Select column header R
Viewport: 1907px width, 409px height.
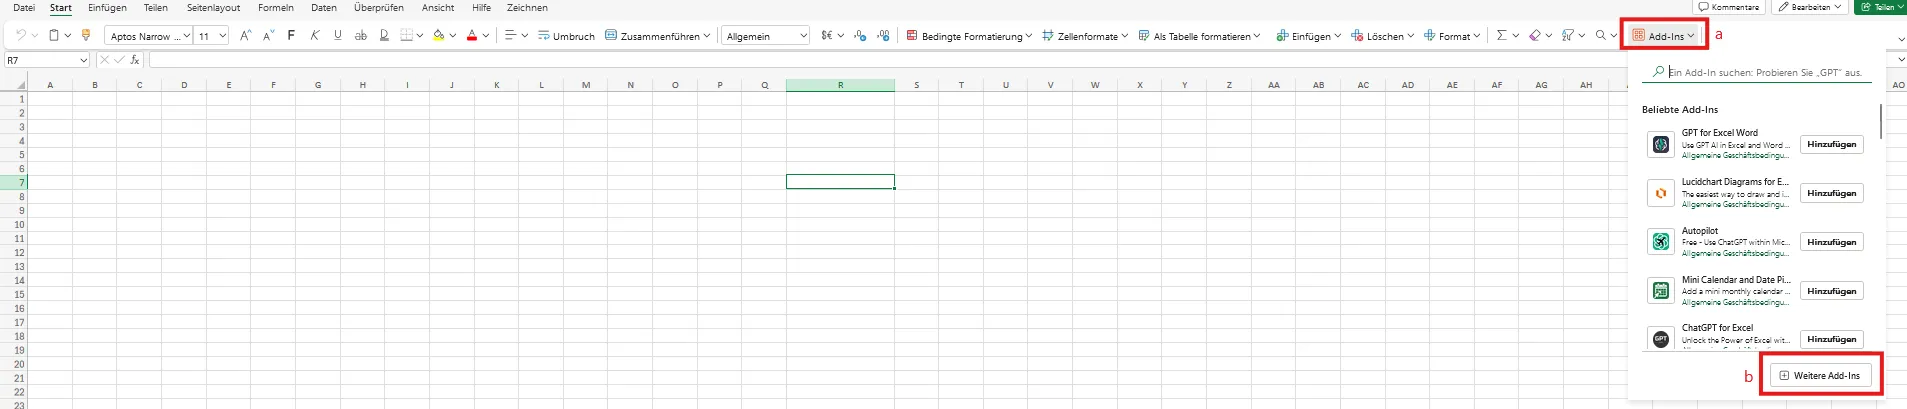pos(840,85)
